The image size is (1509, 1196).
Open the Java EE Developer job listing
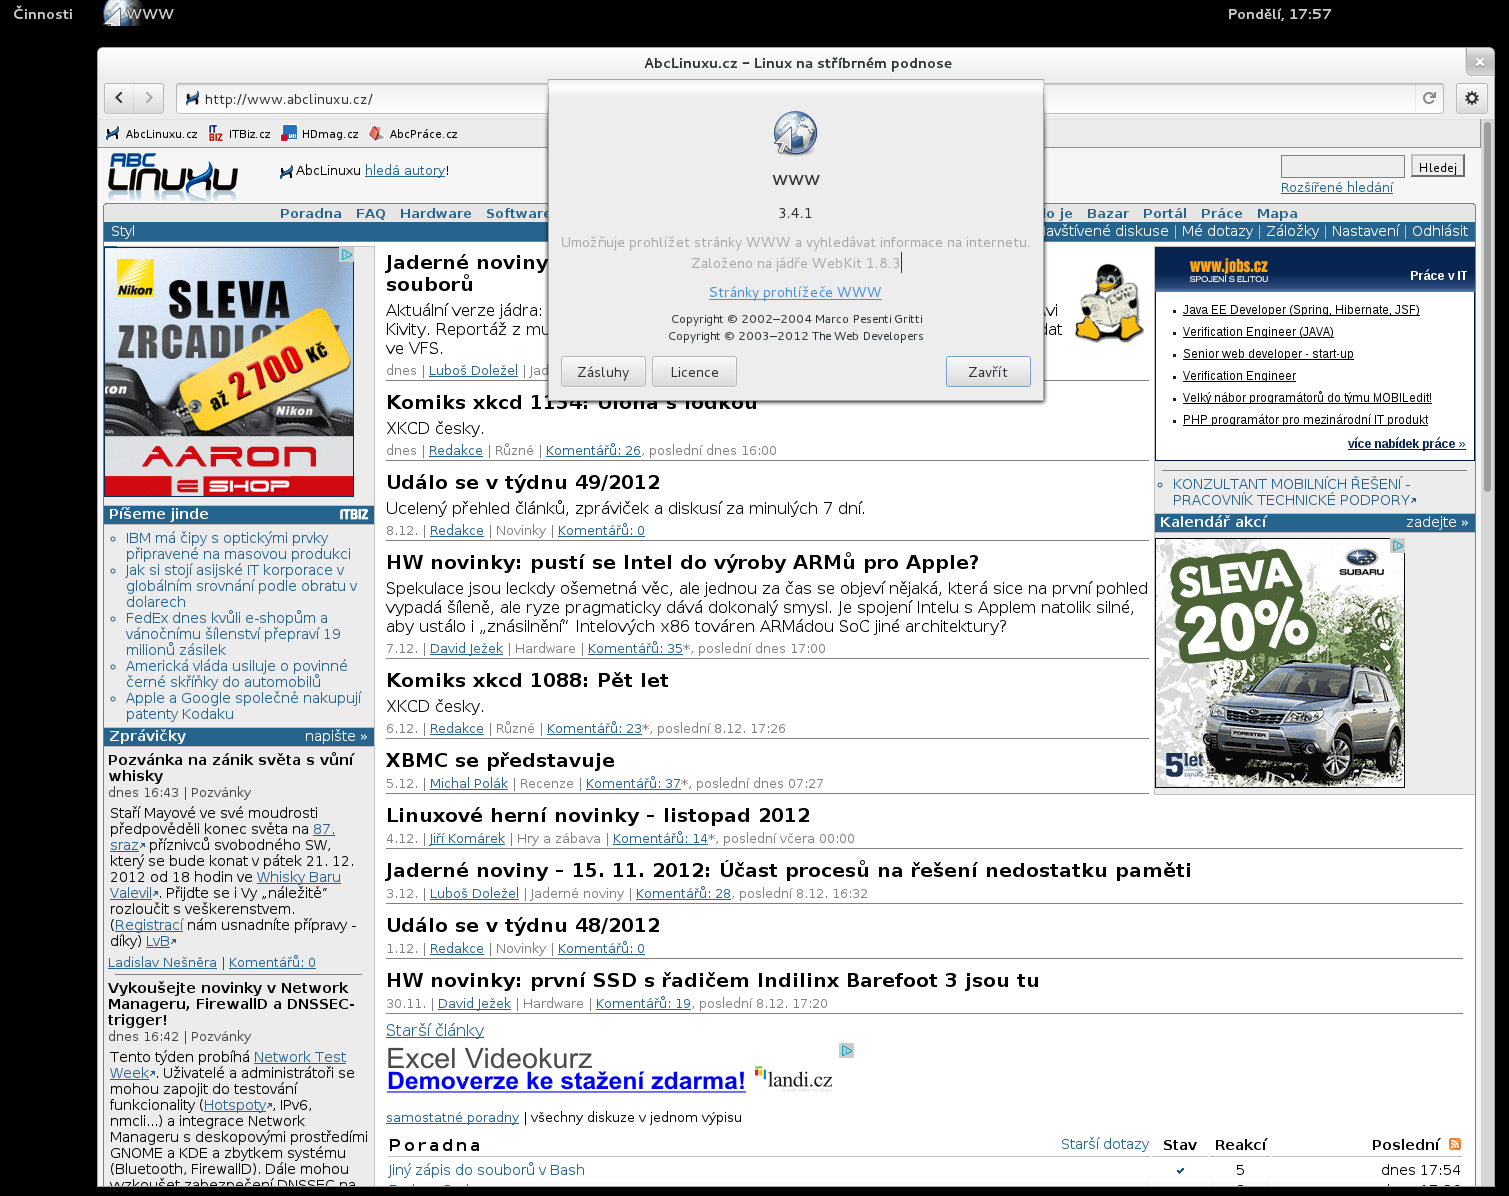[x=1301, y=310]
